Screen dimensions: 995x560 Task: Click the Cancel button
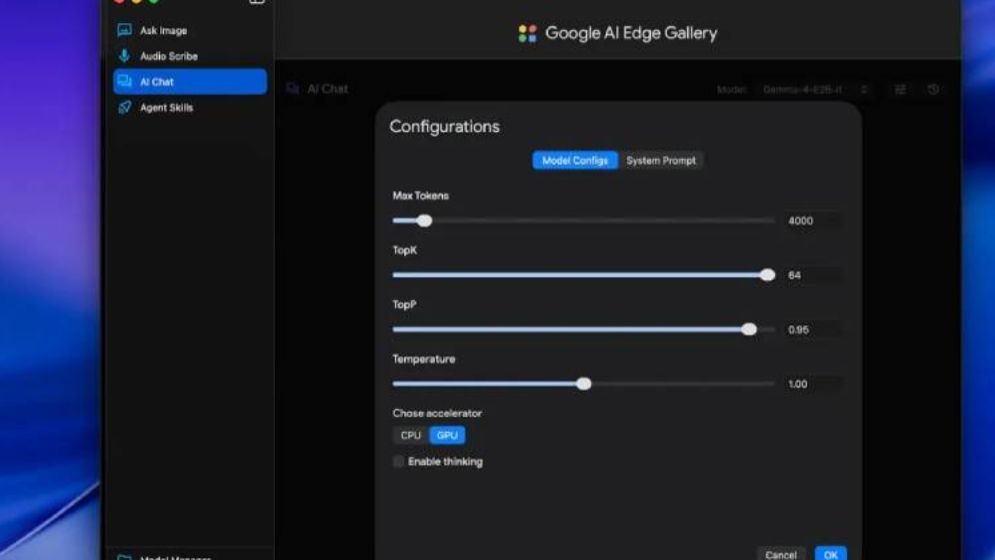(781, 554)
